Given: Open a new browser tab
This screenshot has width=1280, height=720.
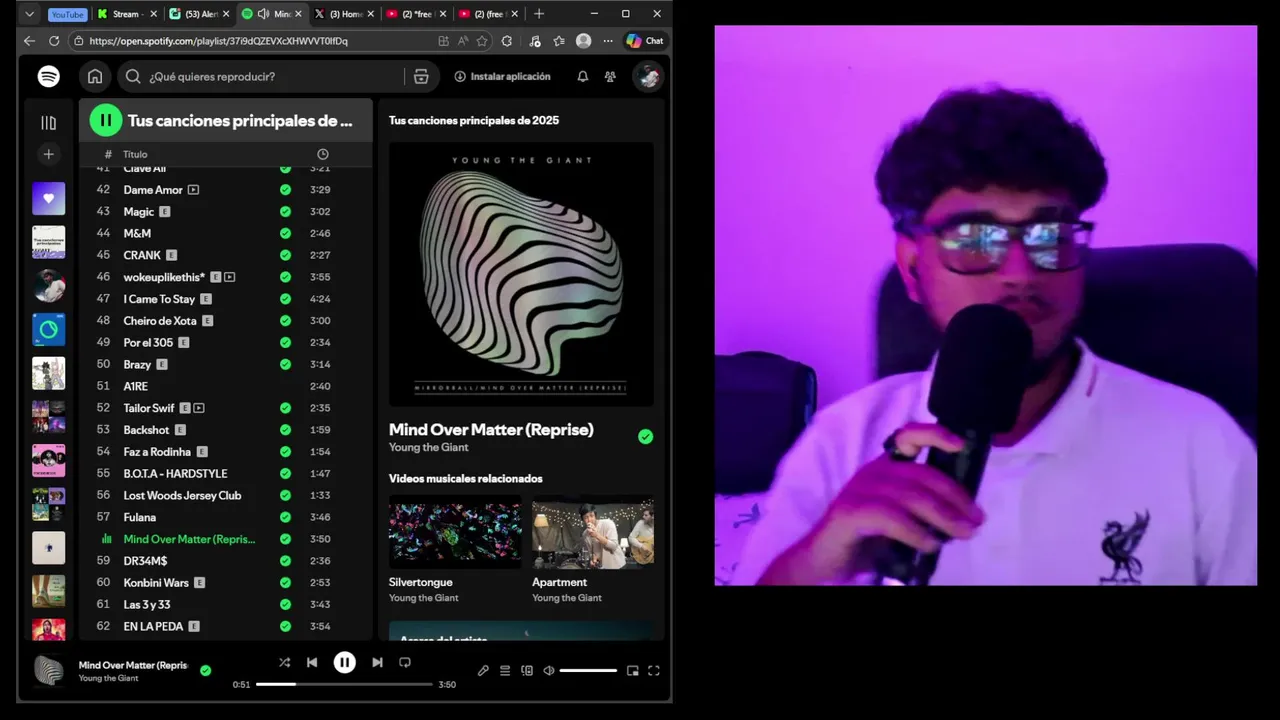Looking at the screenshot, I should pyautogui.click(x=539, y=14).
